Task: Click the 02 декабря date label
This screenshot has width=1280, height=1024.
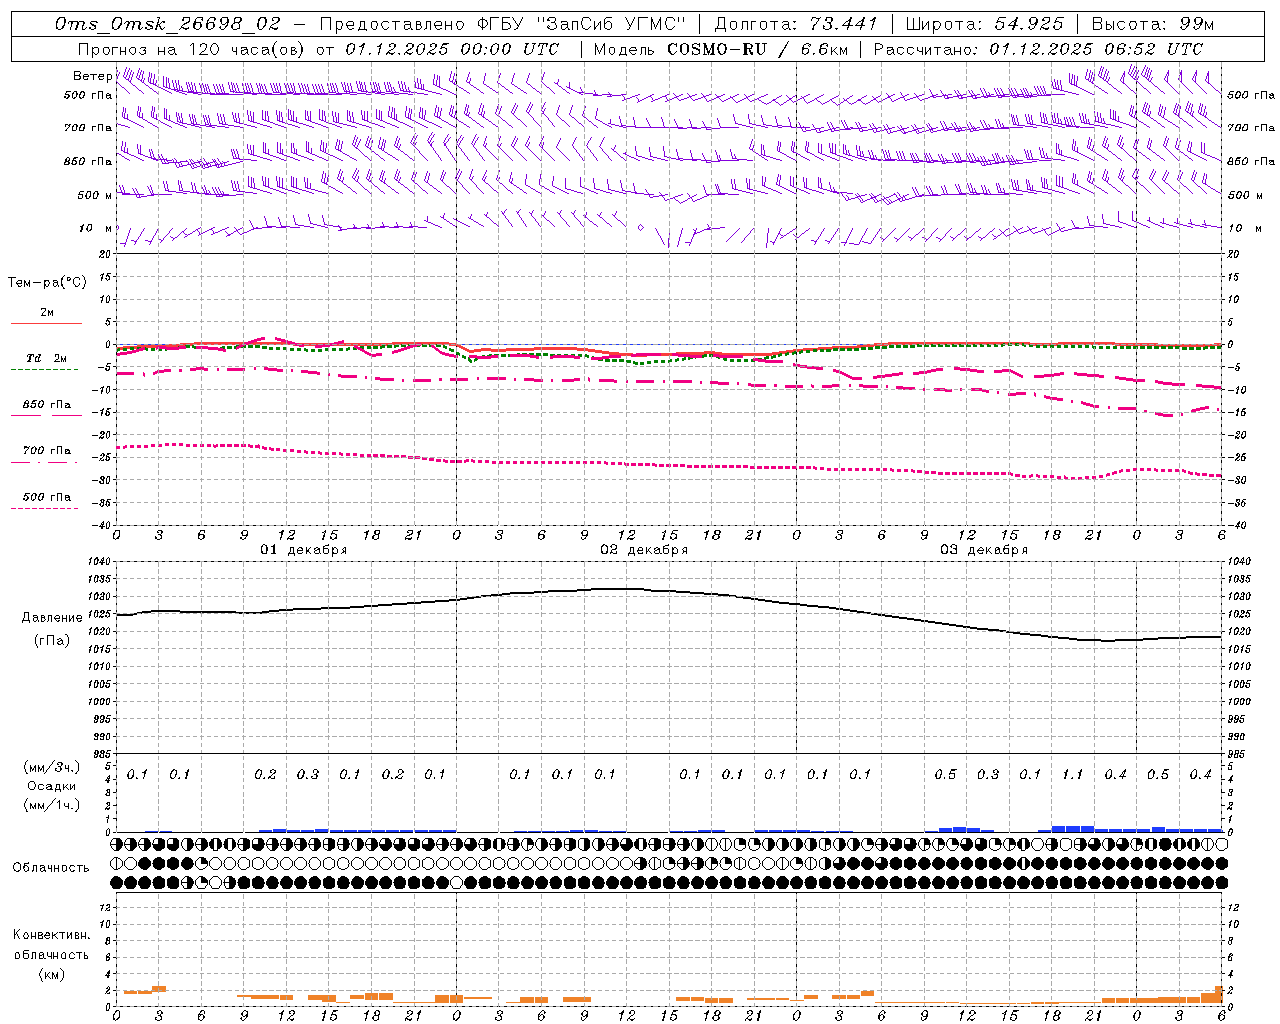Action: click(644, 550)
